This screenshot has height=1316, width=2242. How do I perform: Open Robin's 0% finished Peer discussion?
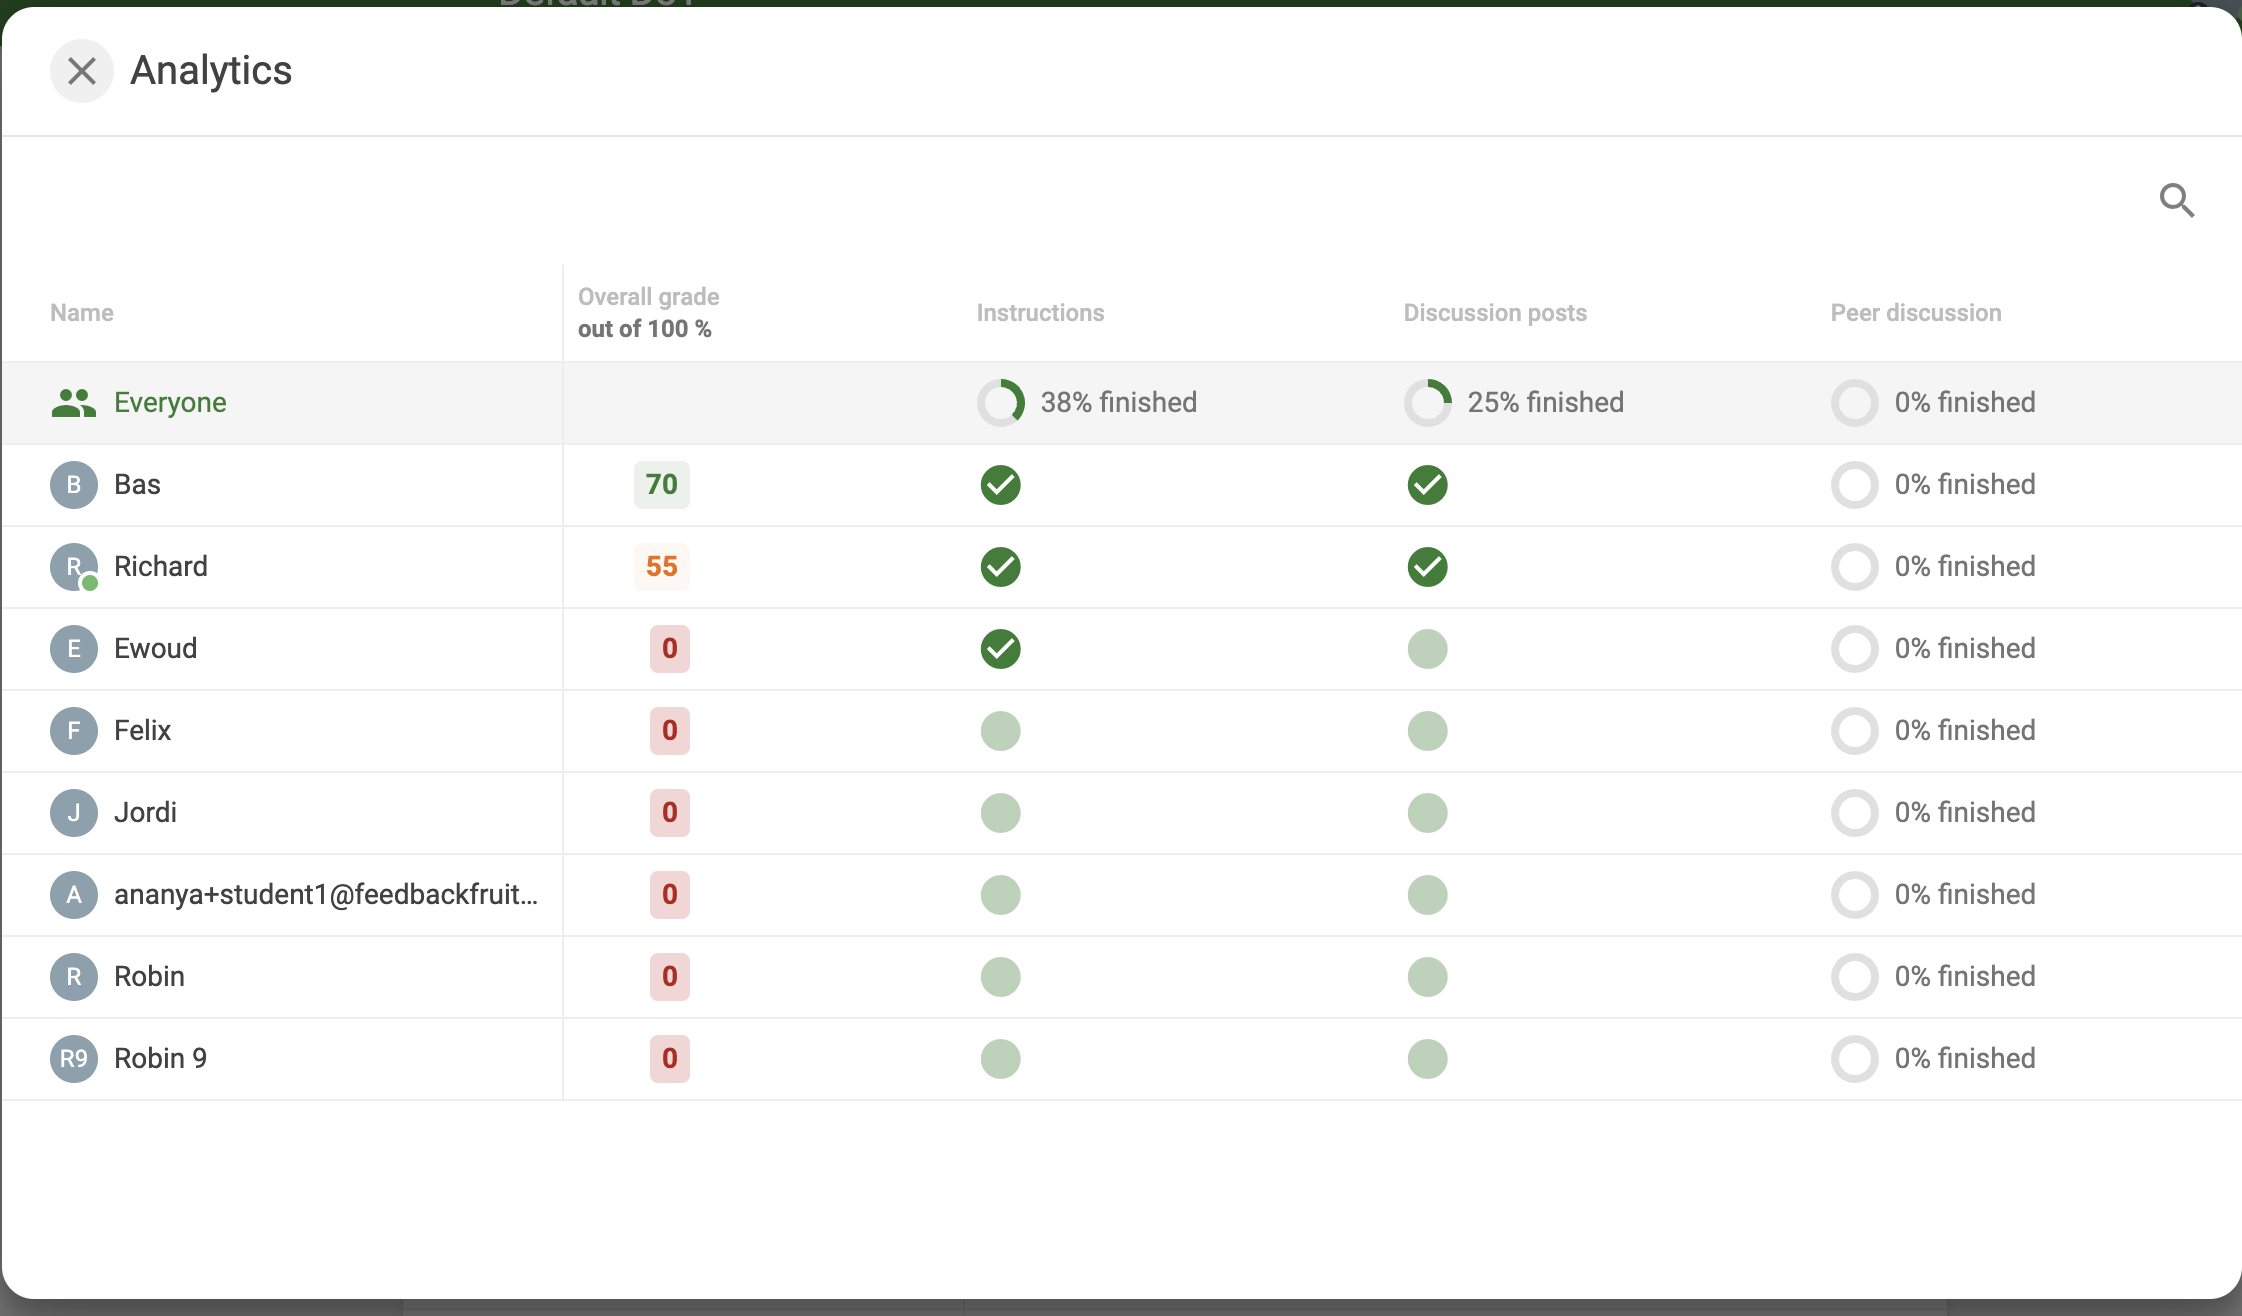(1933, 977)
